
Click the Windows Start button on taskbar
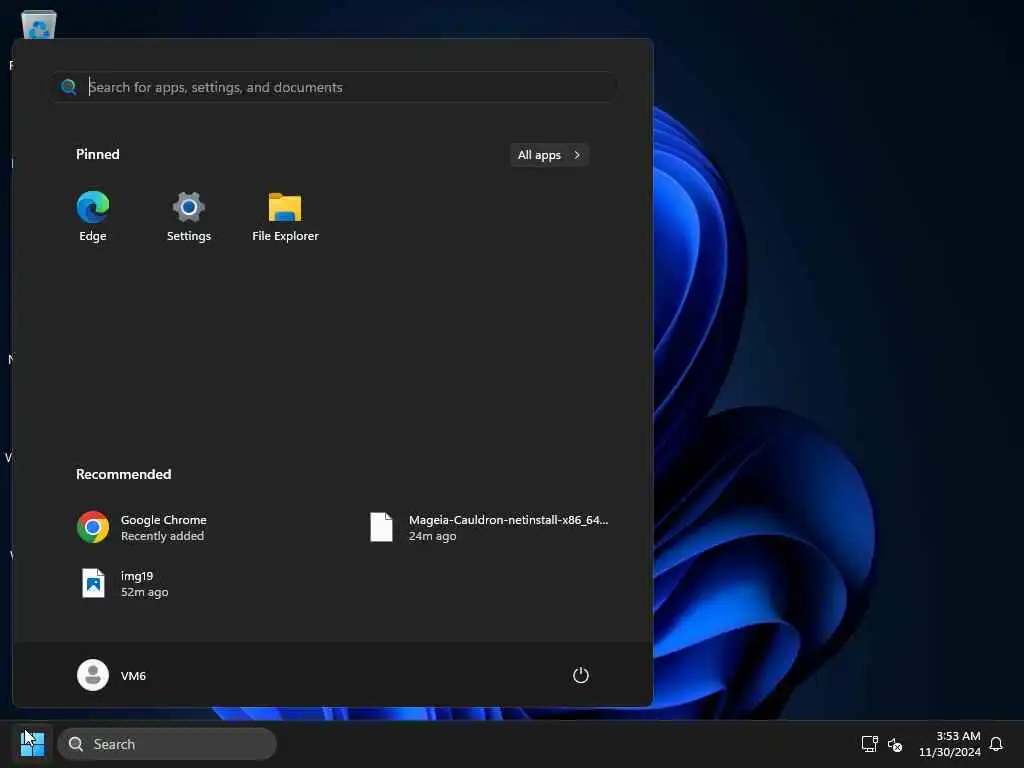[32, 744]
